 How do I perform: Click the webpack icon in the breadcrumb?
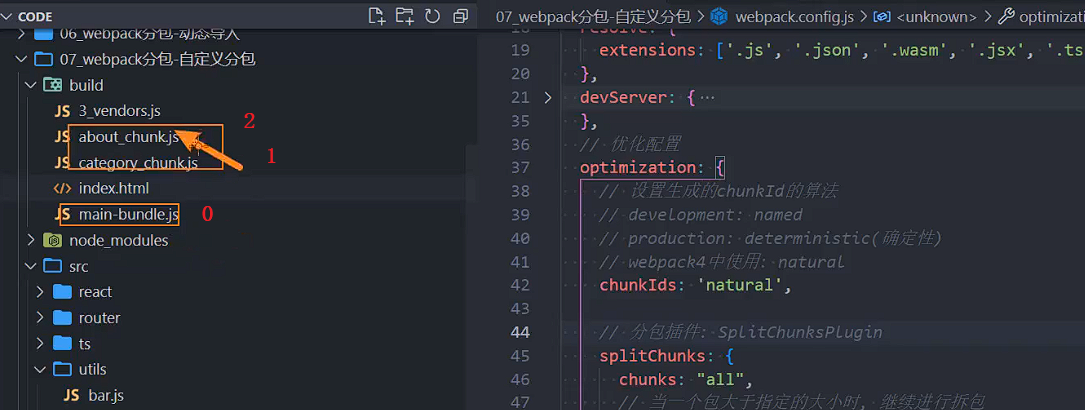click(719, 16)
